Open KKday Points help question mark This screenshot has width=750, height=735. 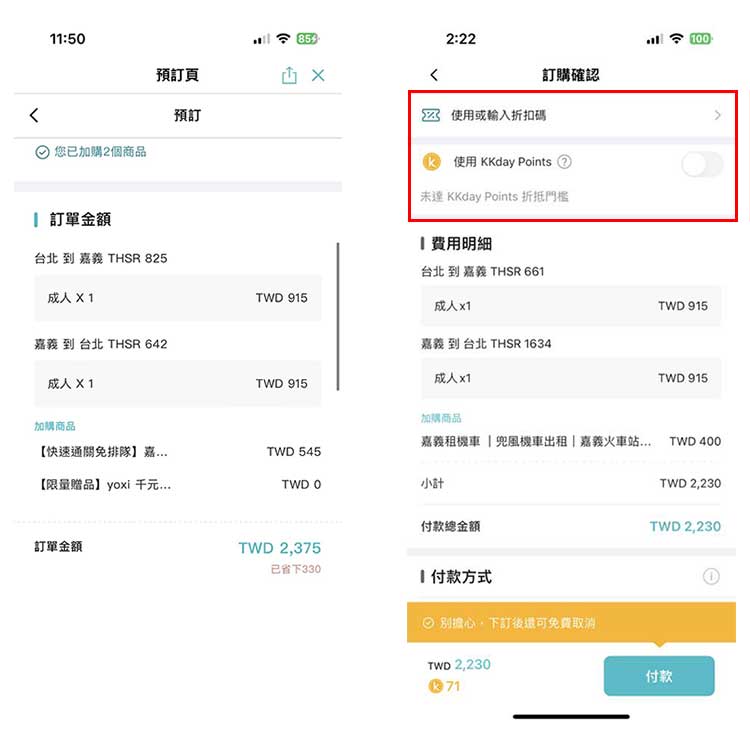pos(564,162)
